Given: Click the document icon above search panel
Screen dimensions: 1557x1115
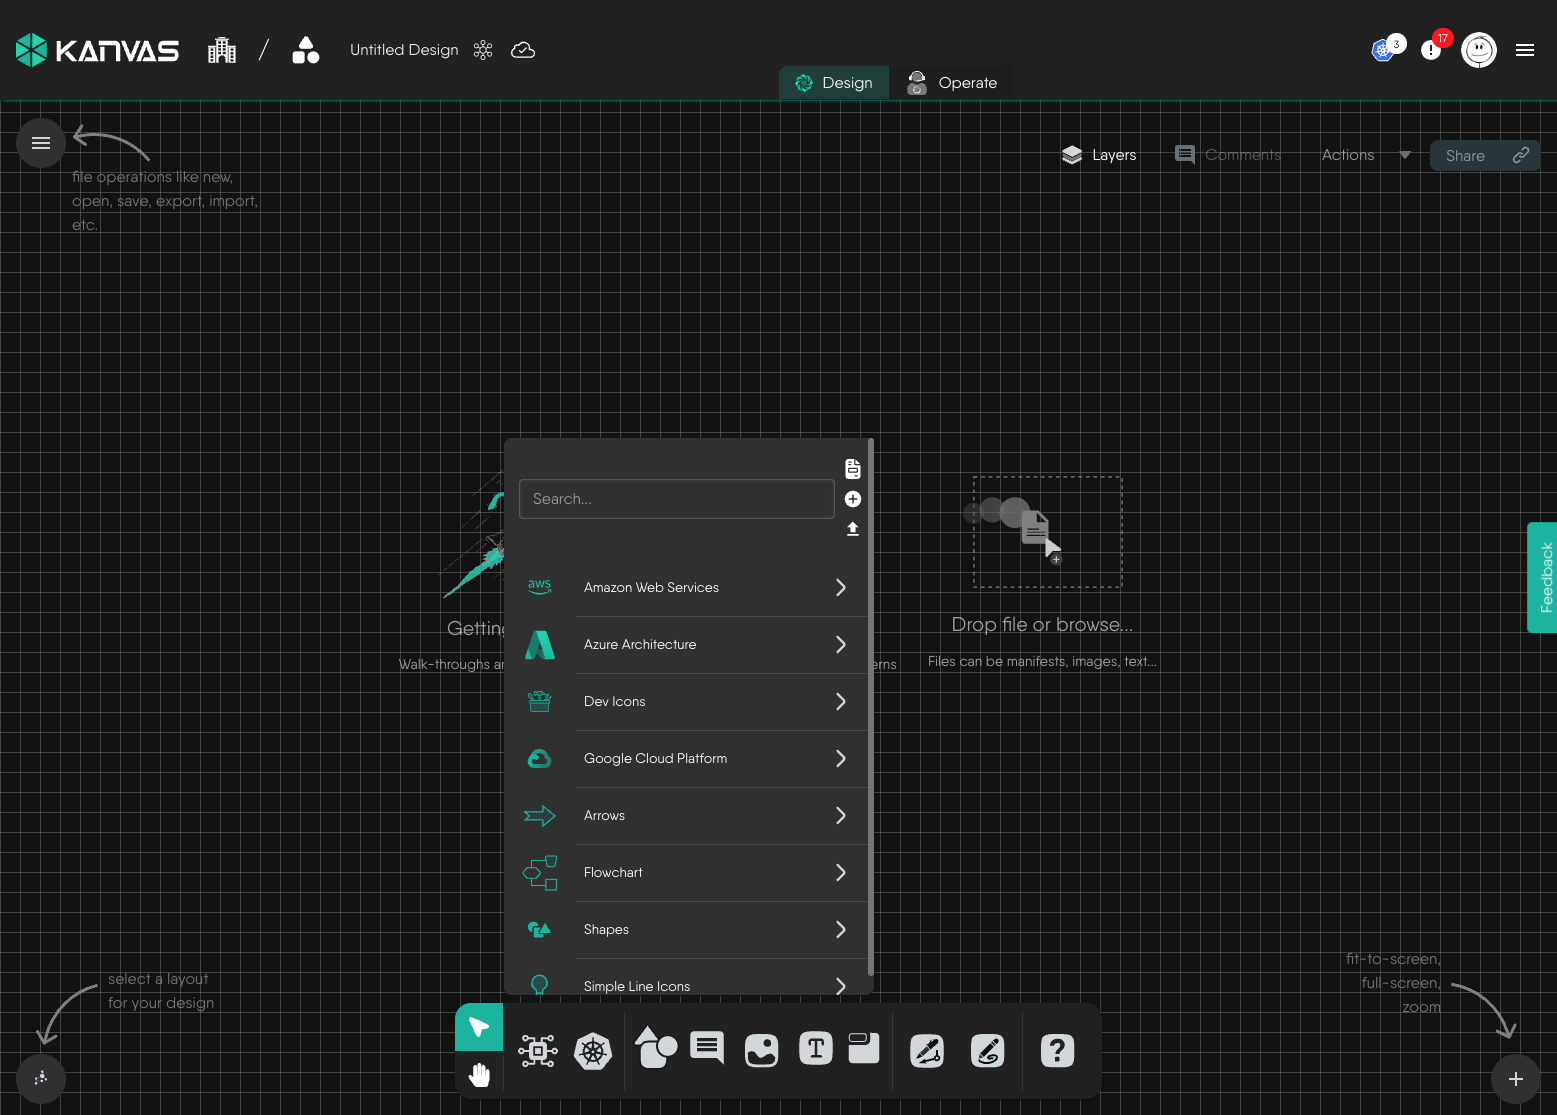Looking at the screenshot, I should [x=853, y=469].
